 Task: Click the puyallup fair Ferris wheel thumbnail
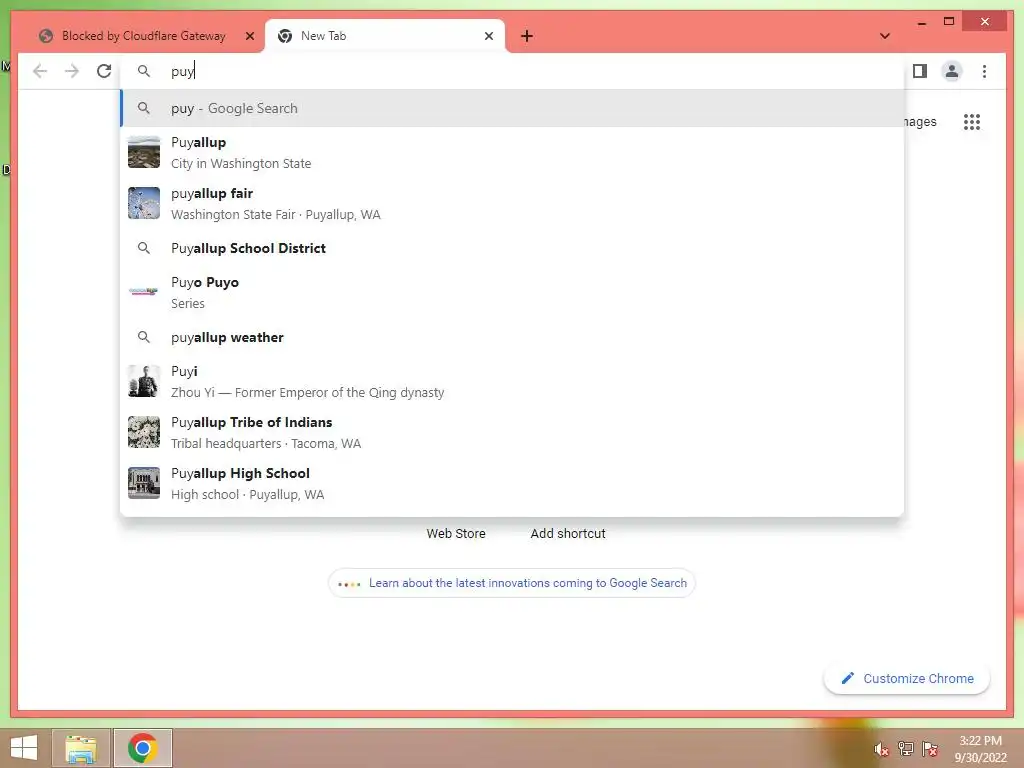144,203
